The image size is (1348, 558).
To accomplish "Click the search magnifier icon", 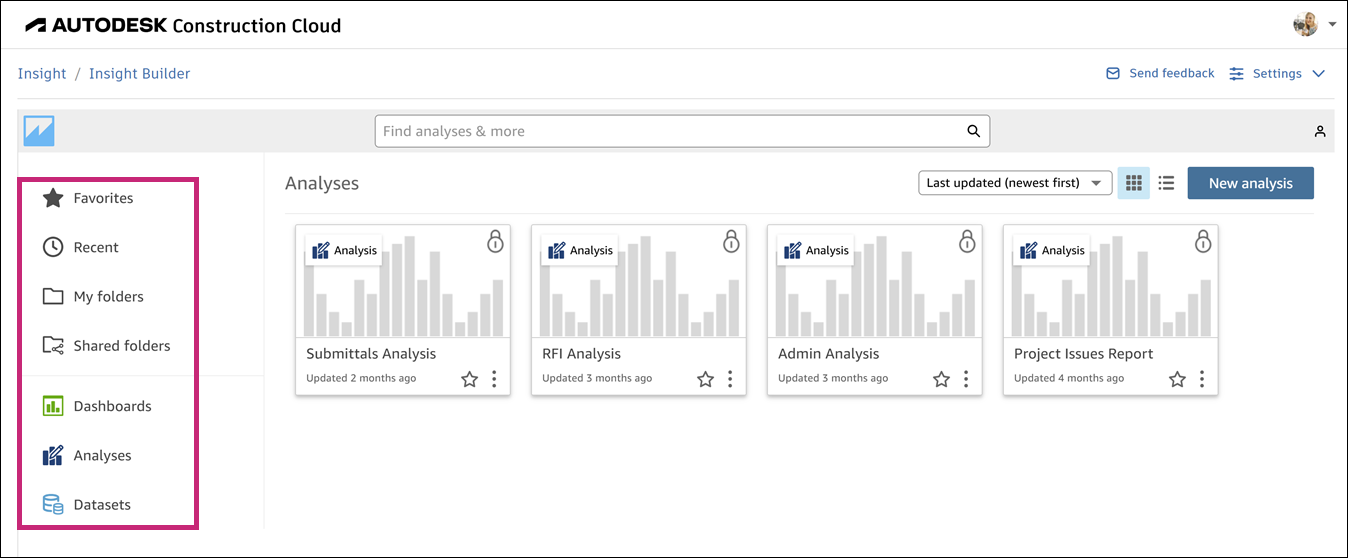I will (973, 131).
